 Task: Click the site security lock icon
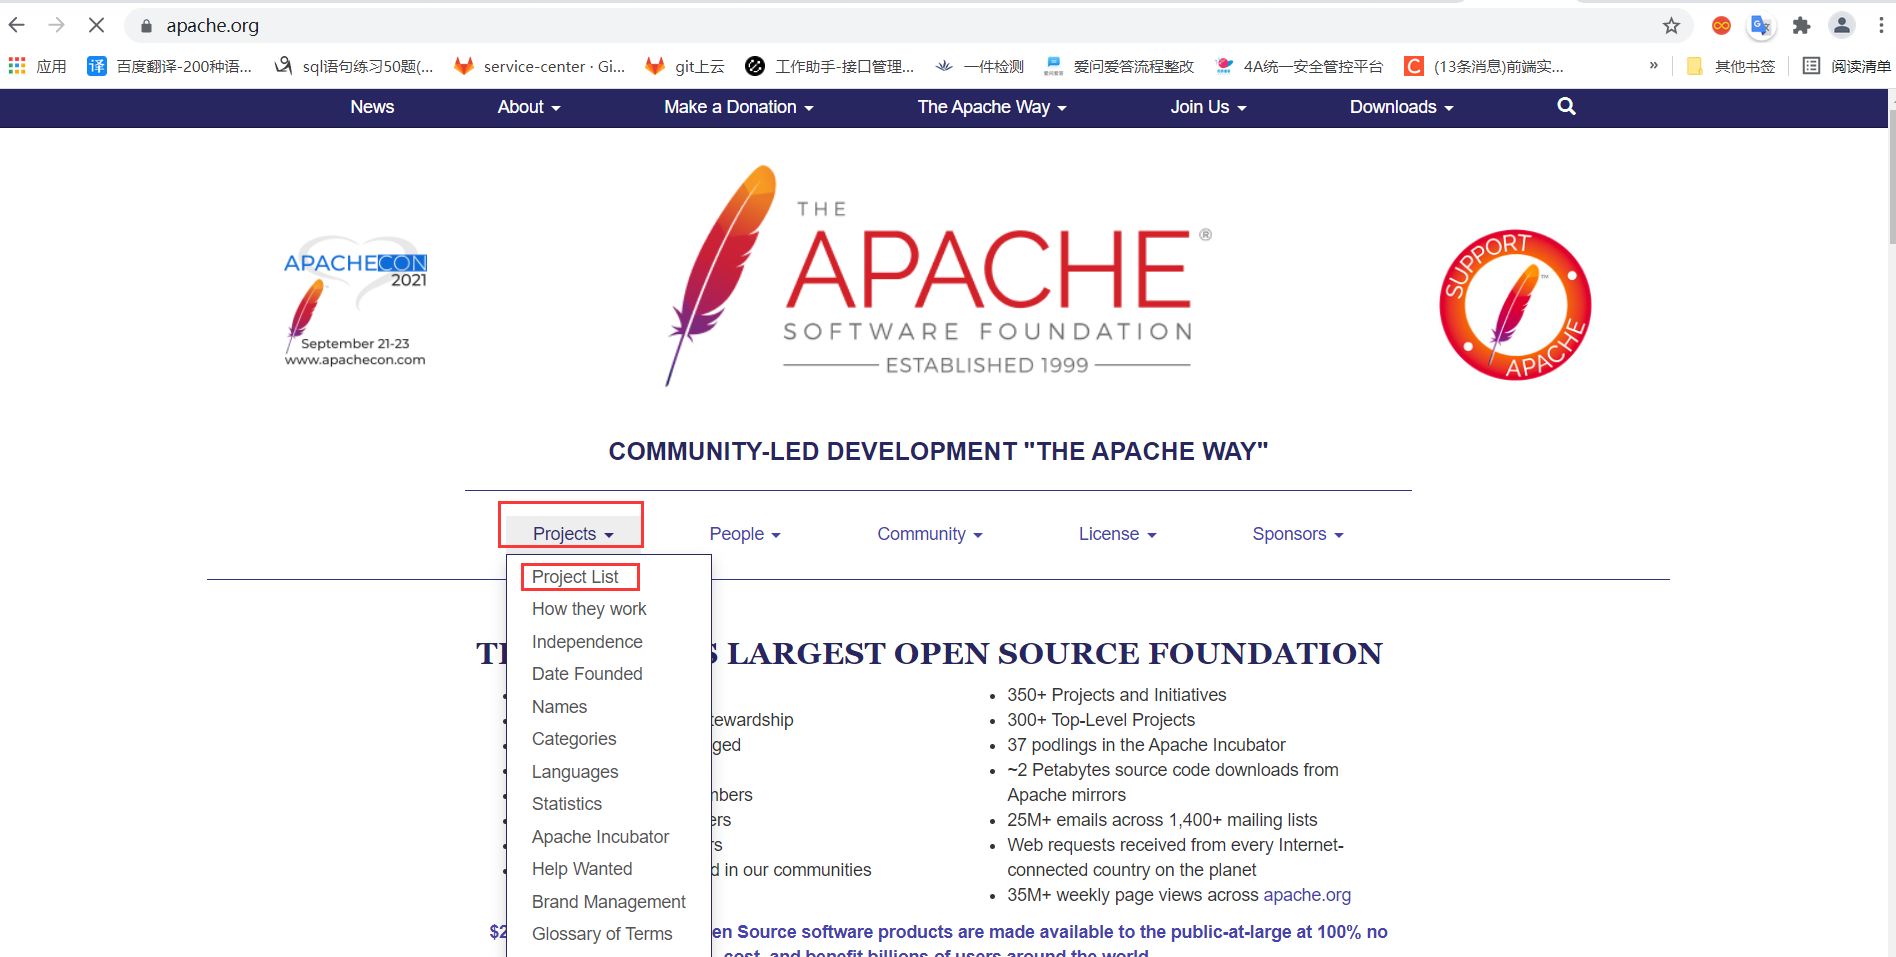click(144, 26)
